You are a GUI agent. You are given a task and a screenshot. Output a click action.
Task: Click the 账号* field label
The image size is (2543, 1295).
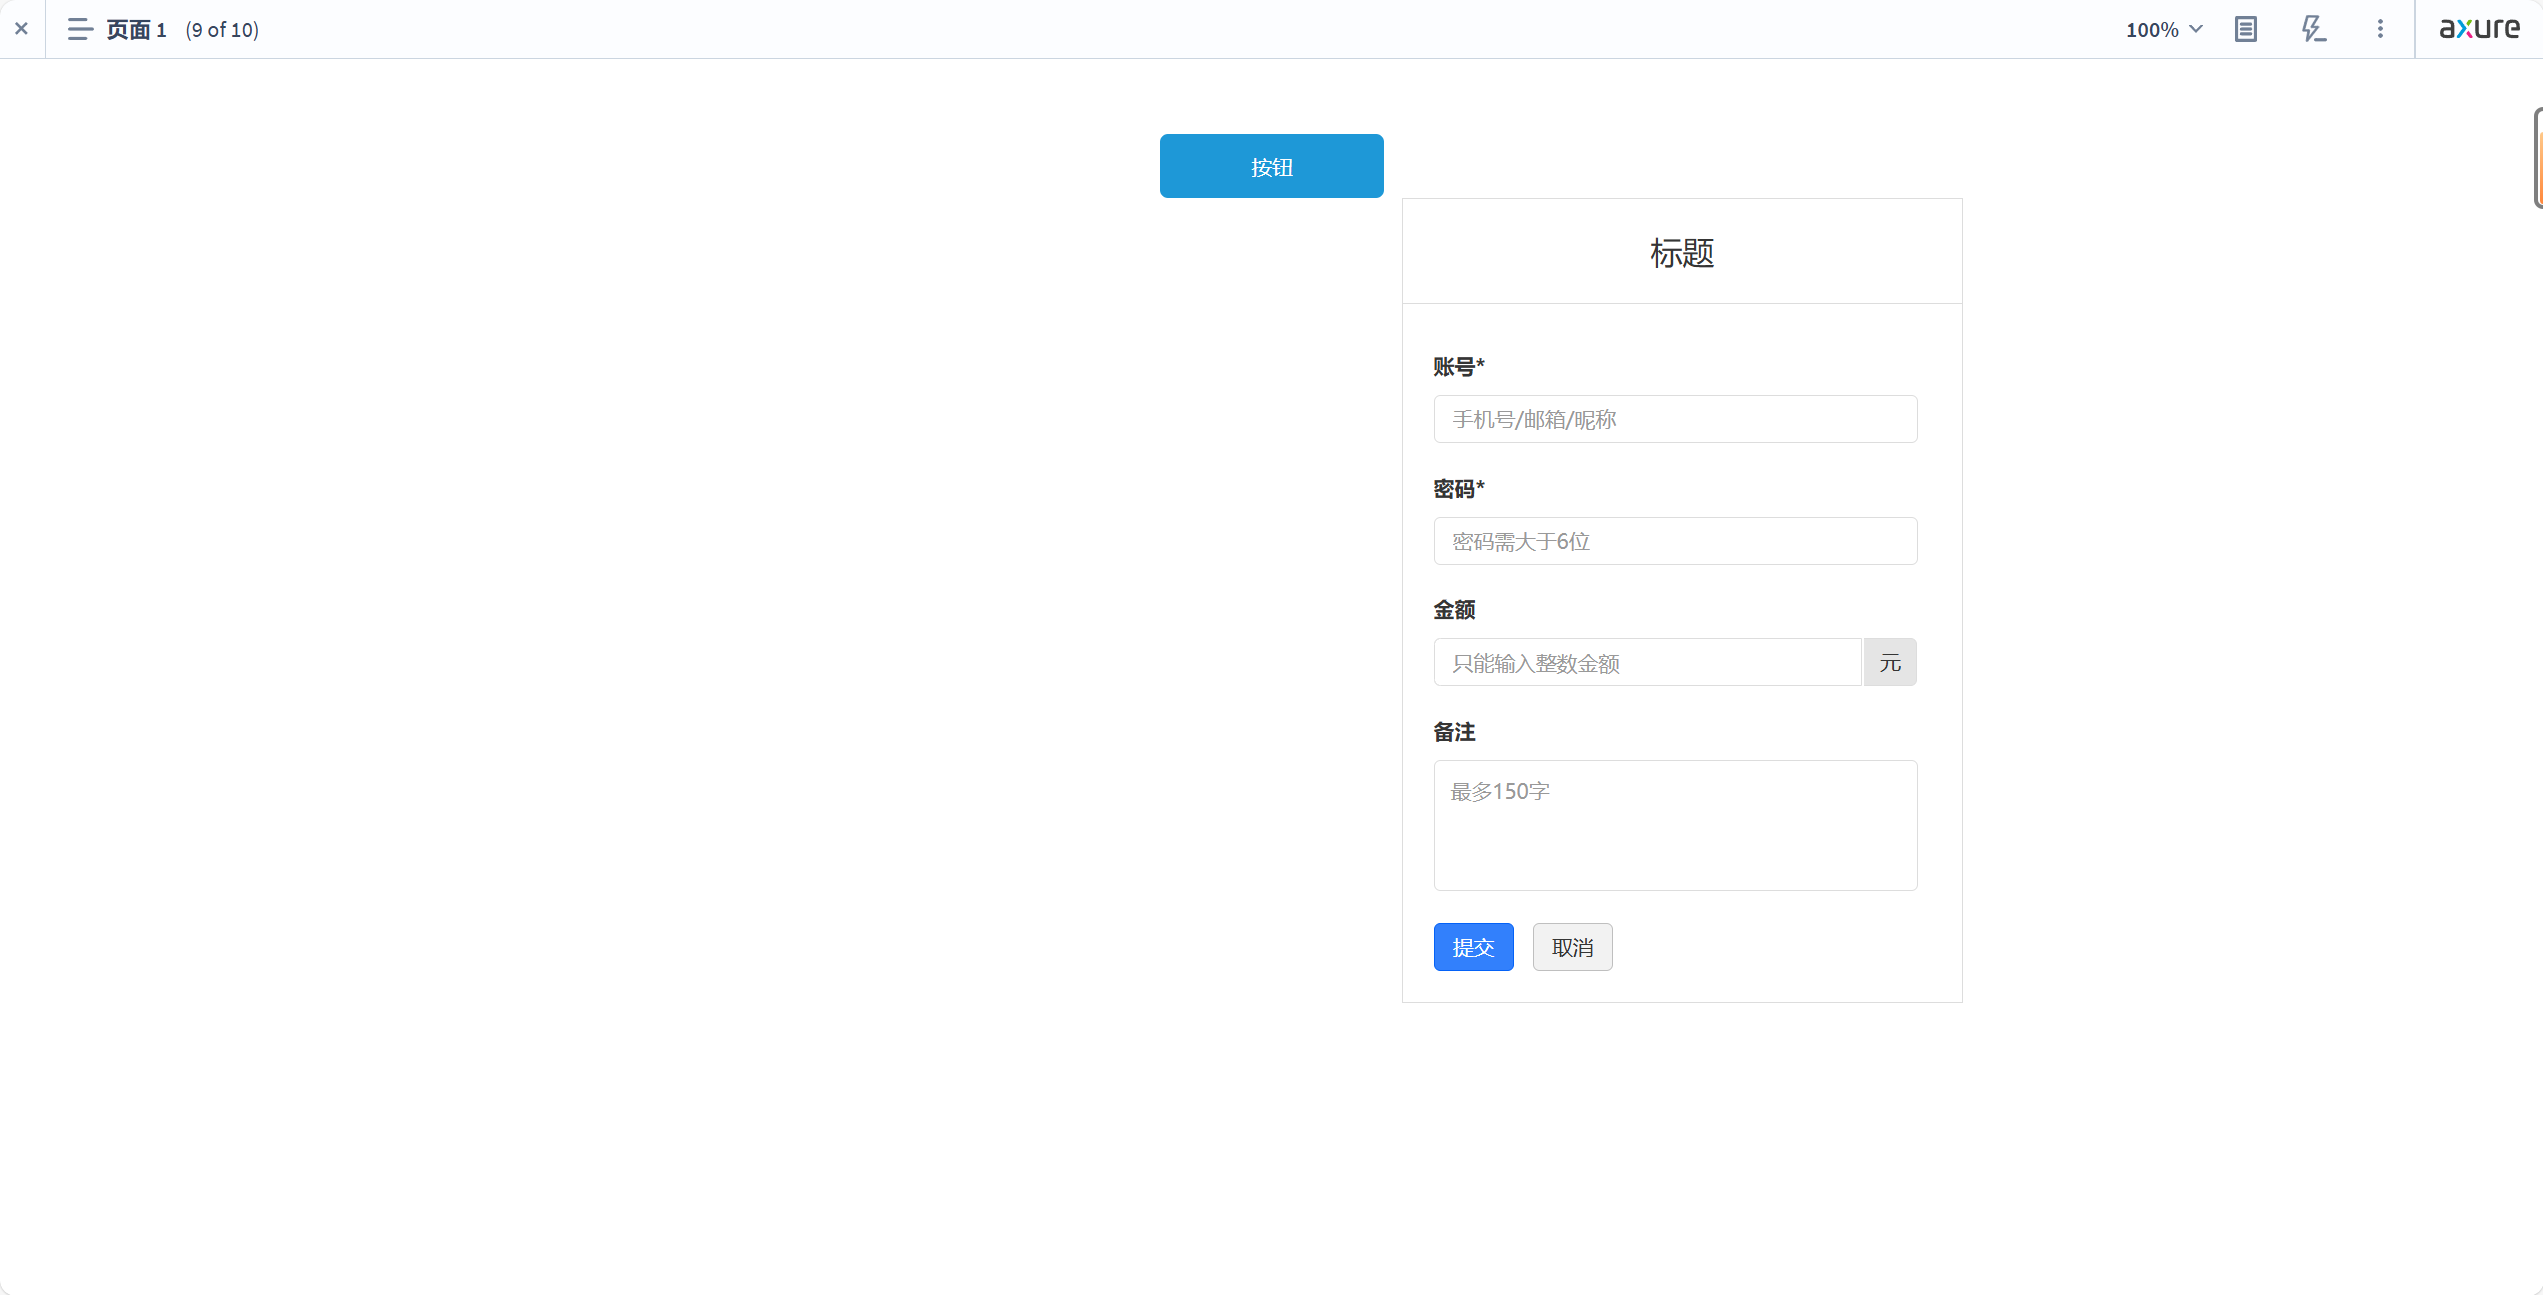point(1458,367)
